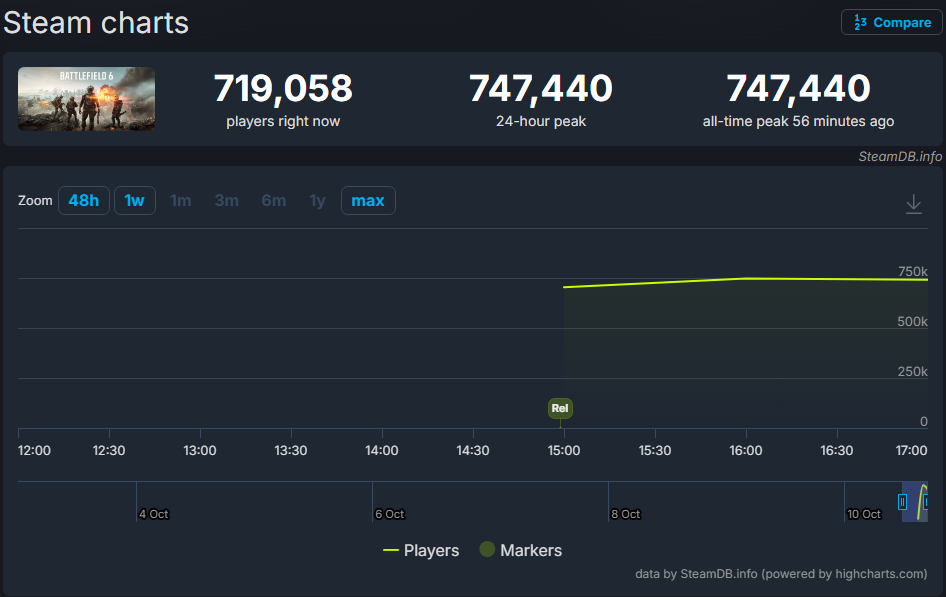Open the Battlefield 6 game thumbnail
Image resolution: width=946 pixels, height=597 pixels.
point(86,99)
